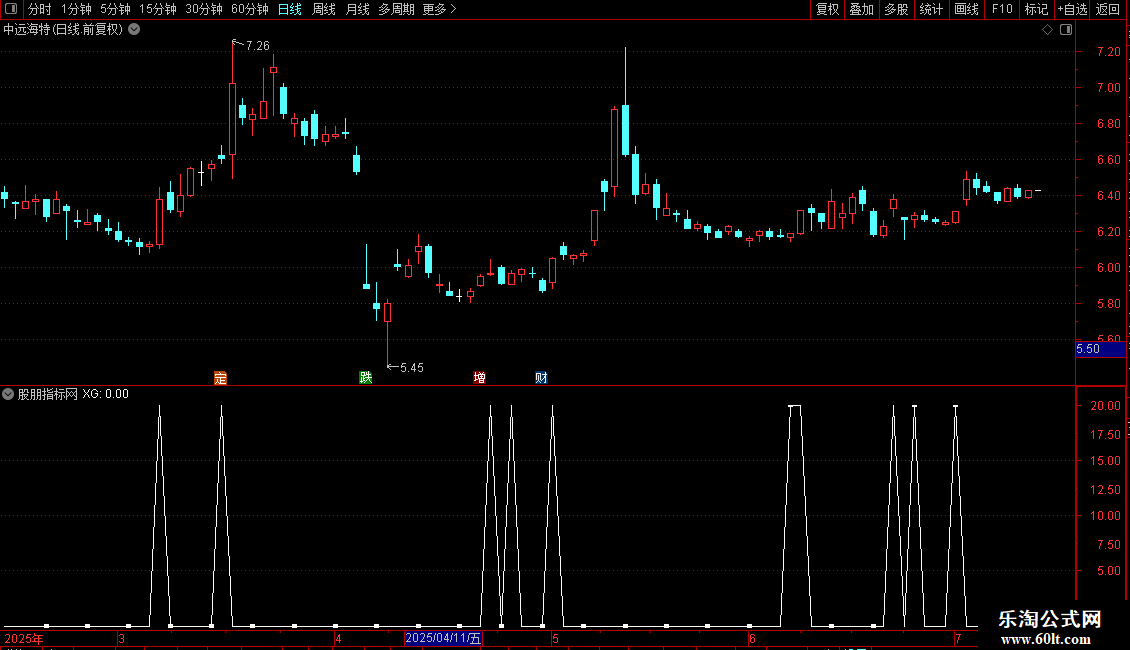Click month 3 marker on time axis

click(x=121, y=638)
